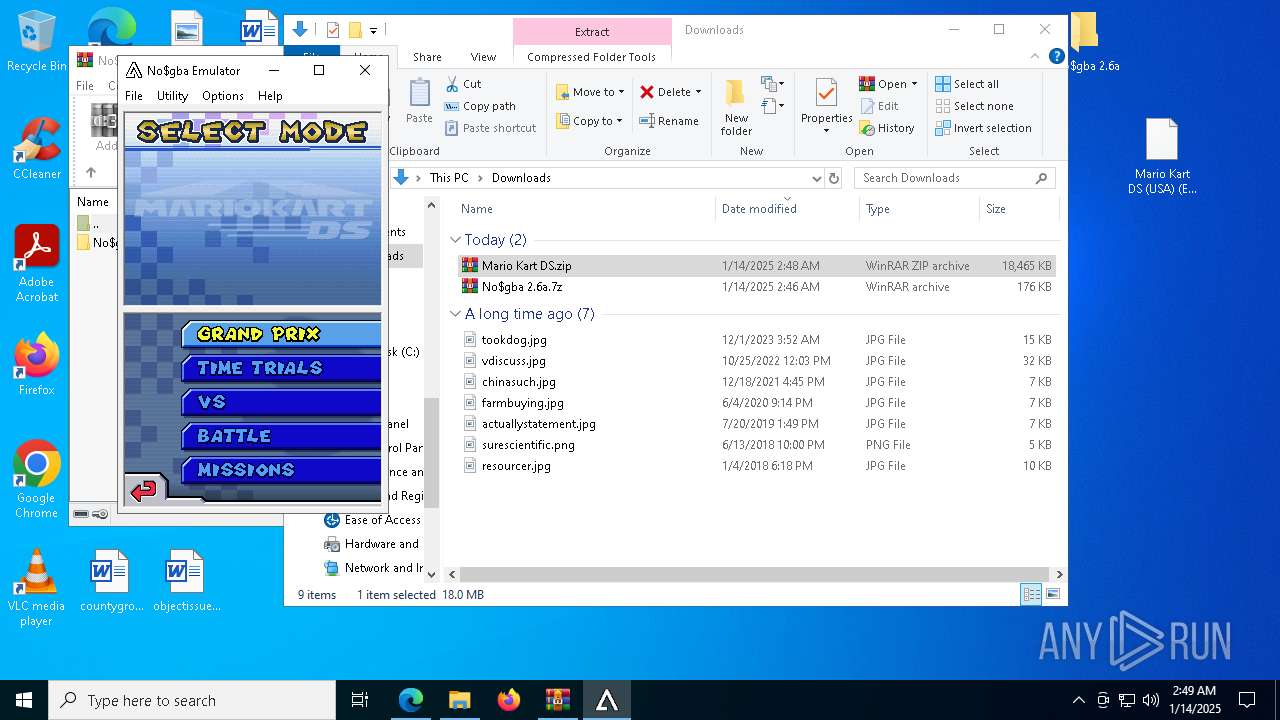Collapse the Today (2) group
This screenshot has height=720, width=1280.
tap(456, 240)
